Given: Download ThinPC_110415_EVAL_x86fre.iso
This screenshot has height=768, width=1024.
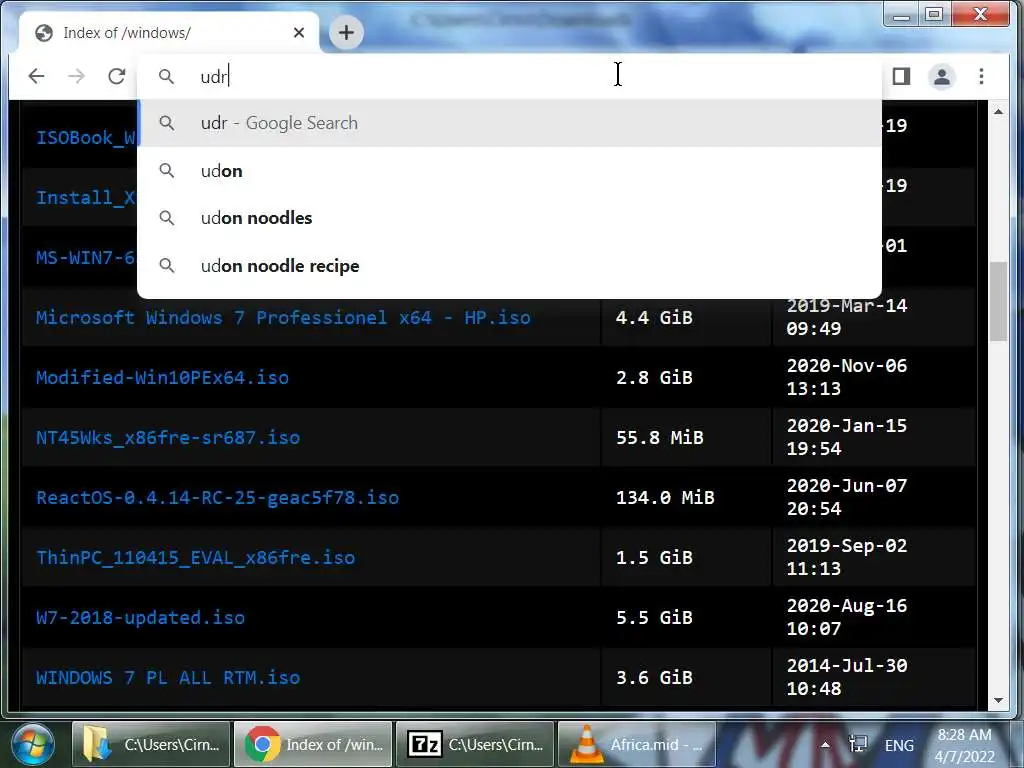Looking at the screenshot, I should coord(195,558).
